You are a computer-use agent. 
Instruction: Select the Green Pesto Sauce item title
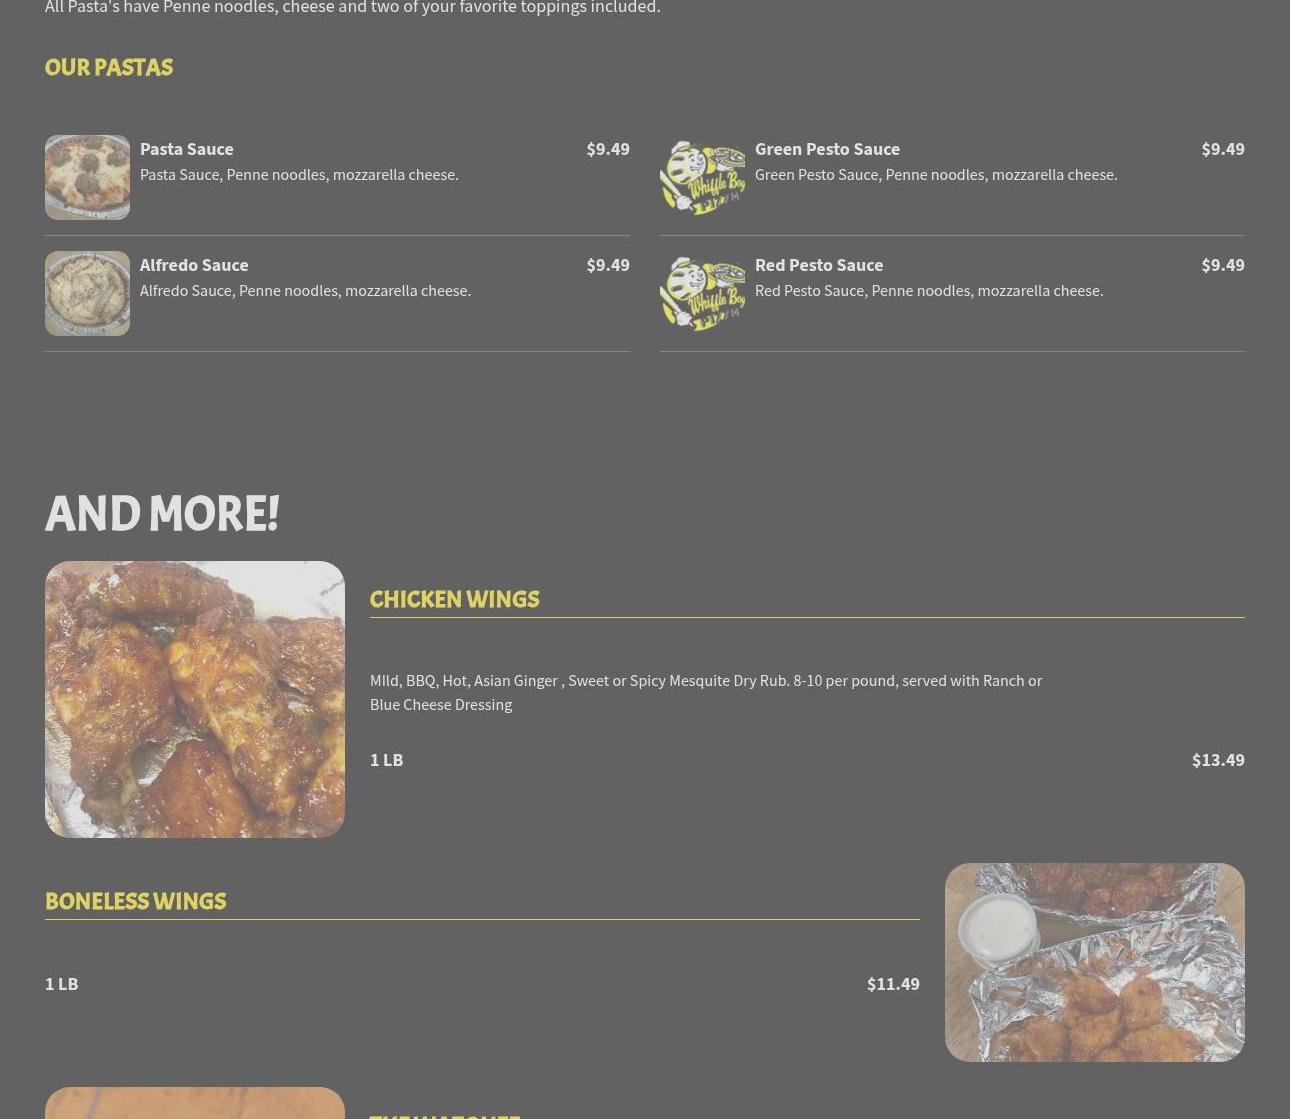pos(827,149)
